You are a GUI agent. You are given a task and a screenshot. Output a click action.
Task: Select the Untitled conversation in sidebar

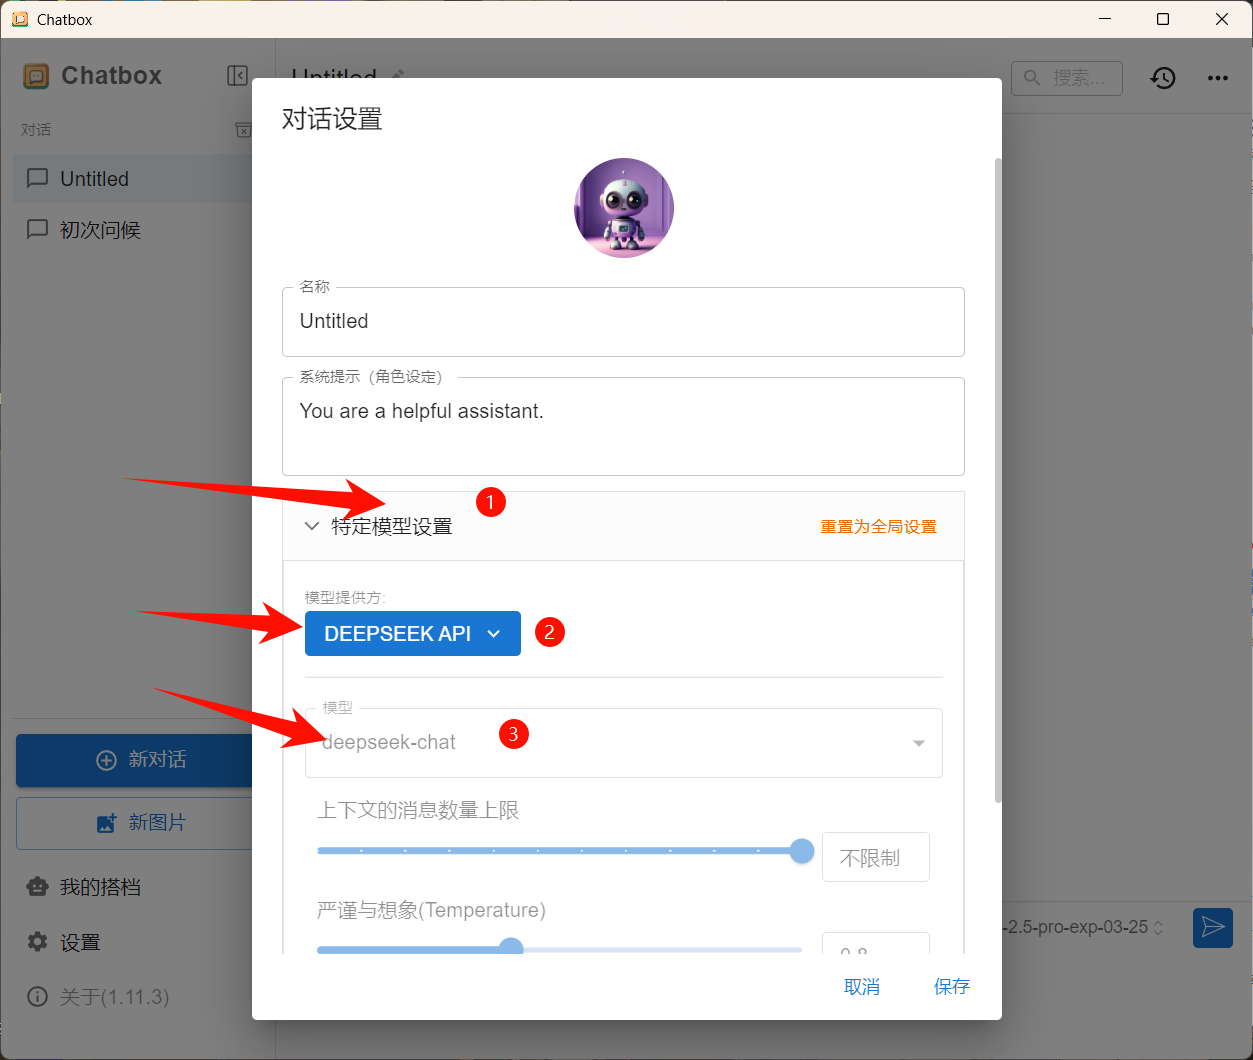(x=133, y=179)
